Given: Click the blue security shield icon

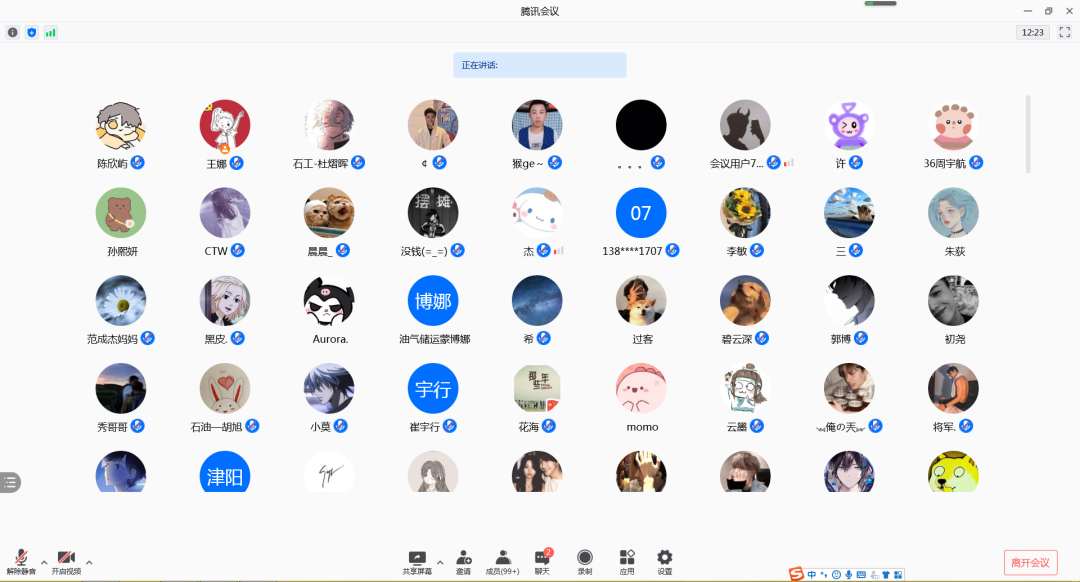Looking at the screenshot, I should coord(31,32).
